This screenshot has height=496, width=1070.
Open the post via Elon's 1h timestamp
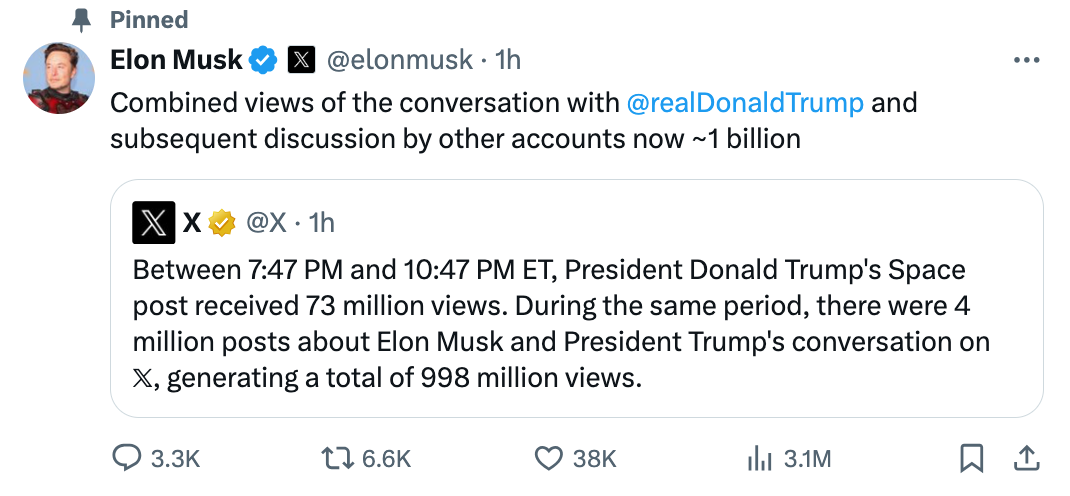(x=508, y=60)
